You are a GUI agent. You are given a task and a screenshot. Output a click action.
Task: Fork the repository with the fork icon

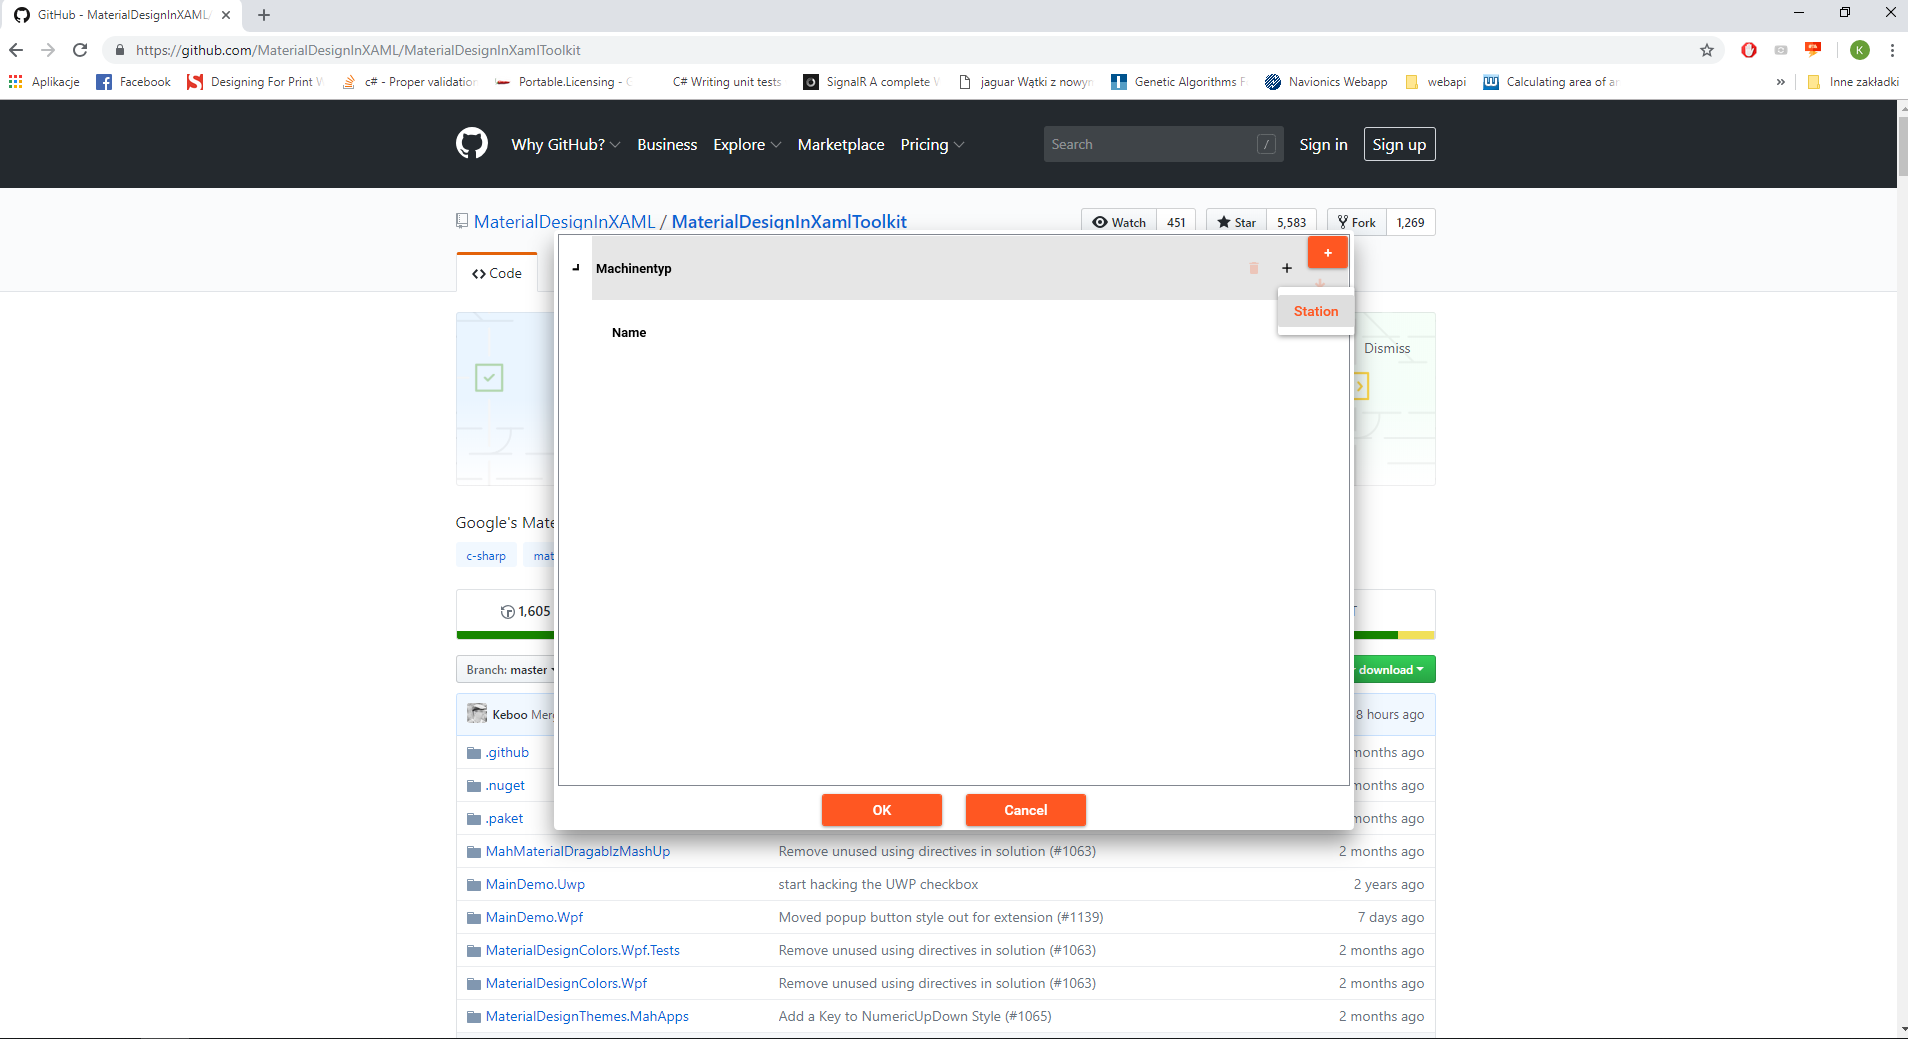pyautogui.click(x=1356, y=221)
